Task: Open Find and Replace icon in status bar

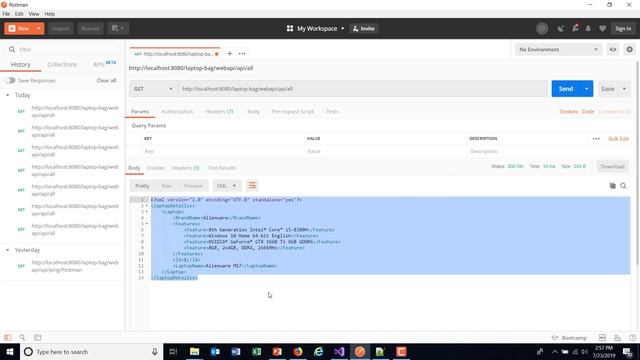Action: 22,338
